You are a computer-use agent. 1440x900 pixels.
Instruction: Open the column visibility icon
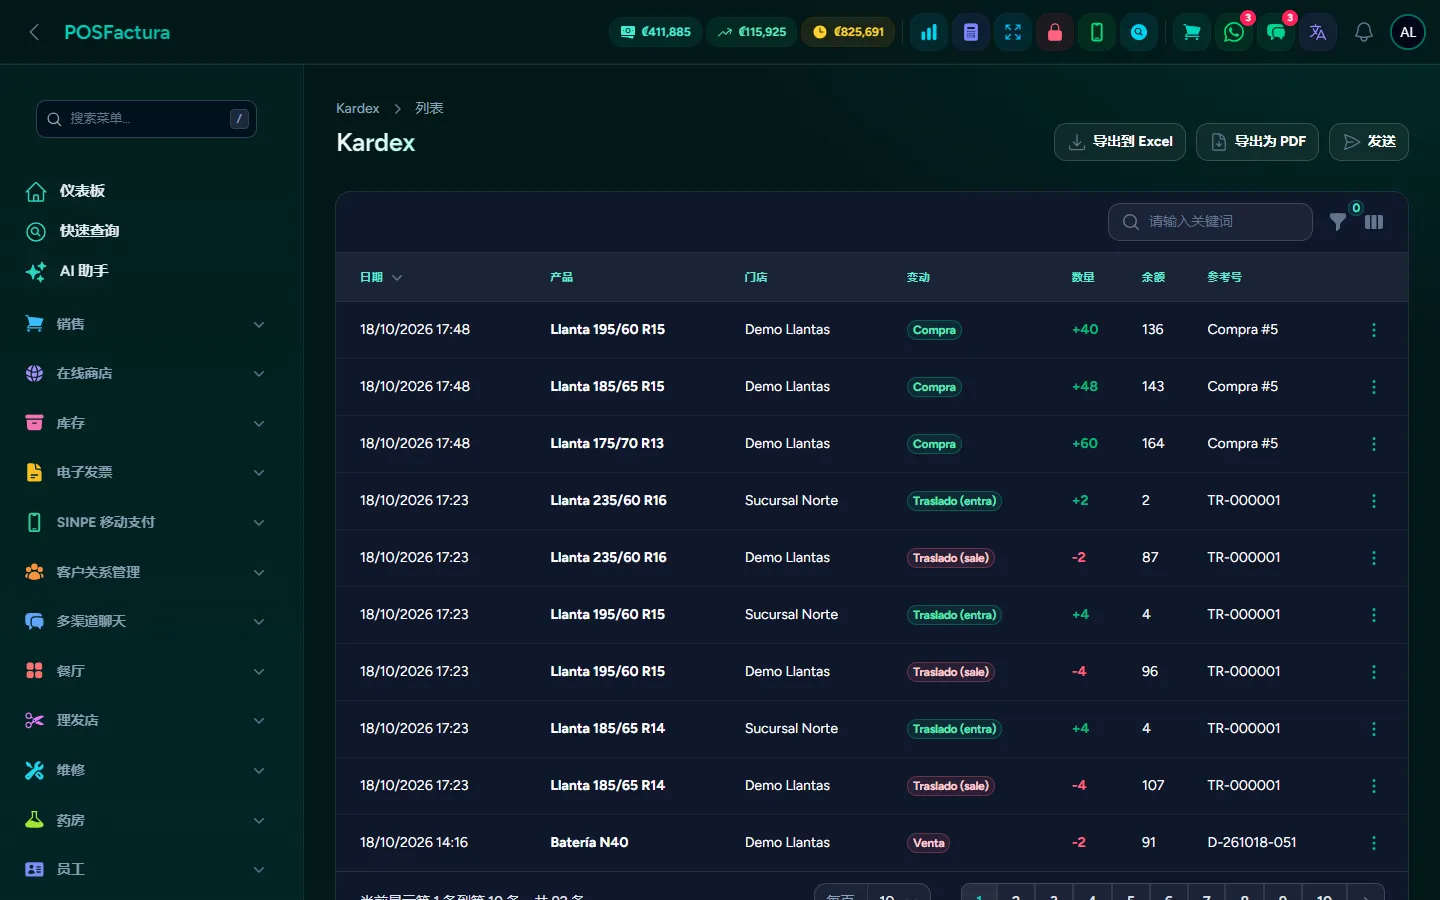[1374, 222]
